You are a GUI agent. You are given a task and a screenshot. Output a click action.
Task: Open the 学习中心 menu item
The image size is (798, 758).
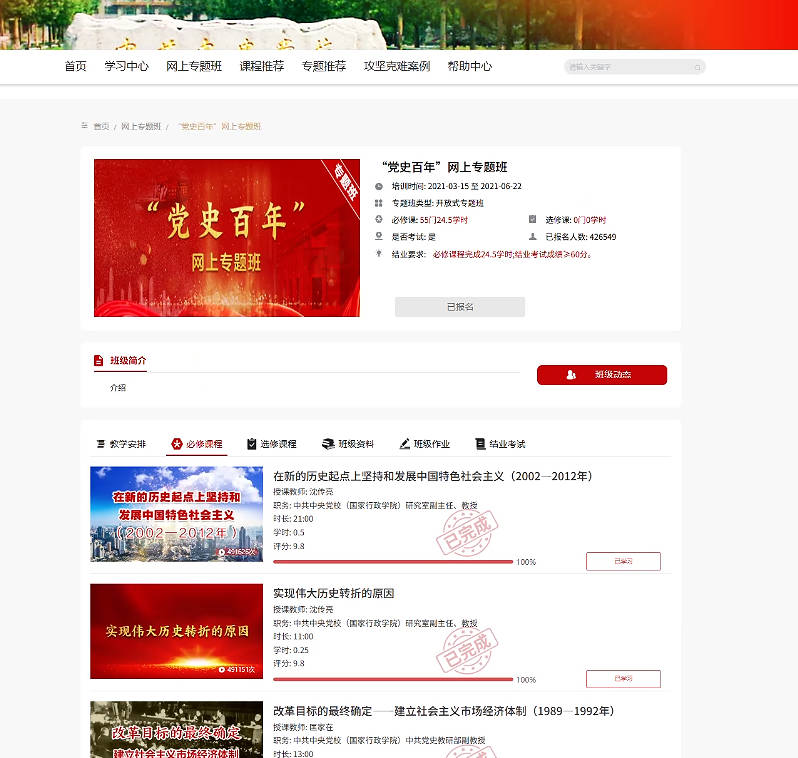coord(126,66)
